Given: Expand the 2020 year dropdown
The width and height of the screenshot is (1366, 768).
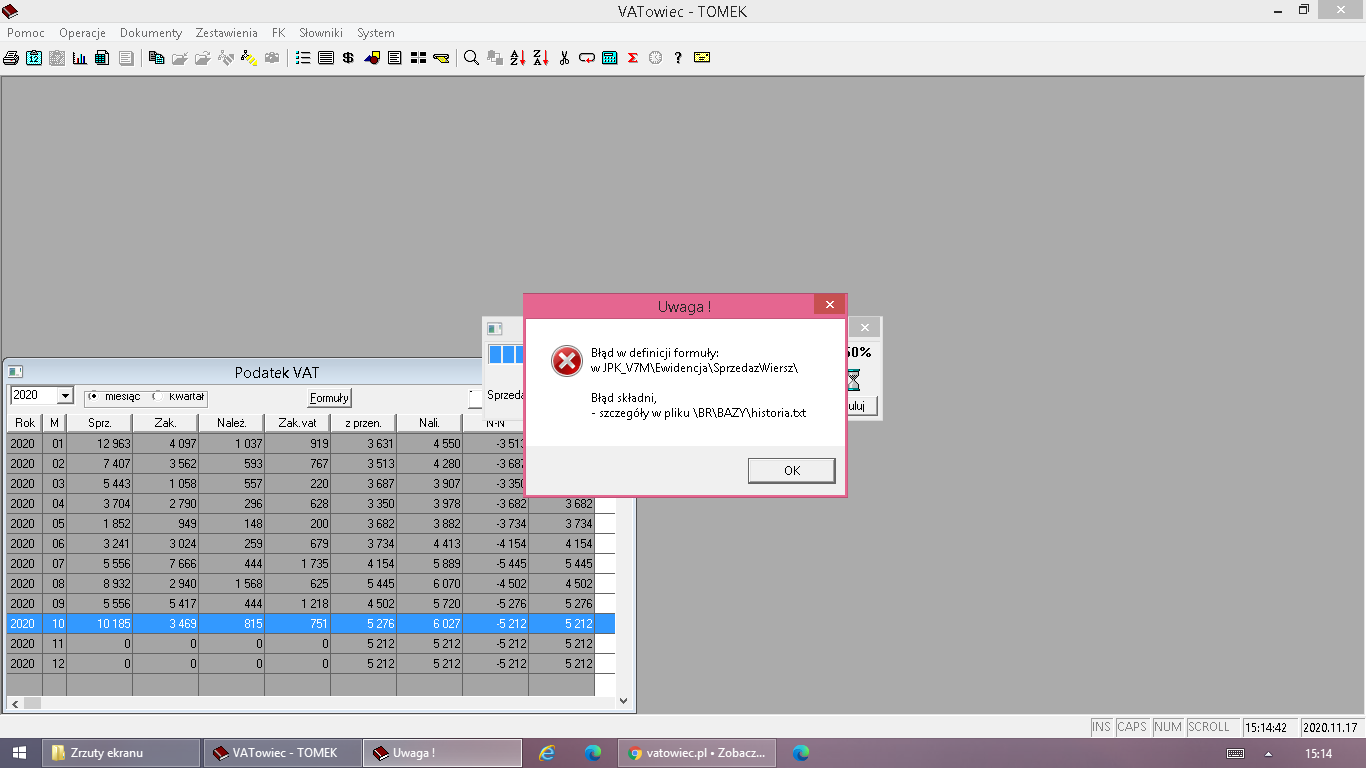Looking at the screenshot, I should pyautogui.click(x=66, y=396).
